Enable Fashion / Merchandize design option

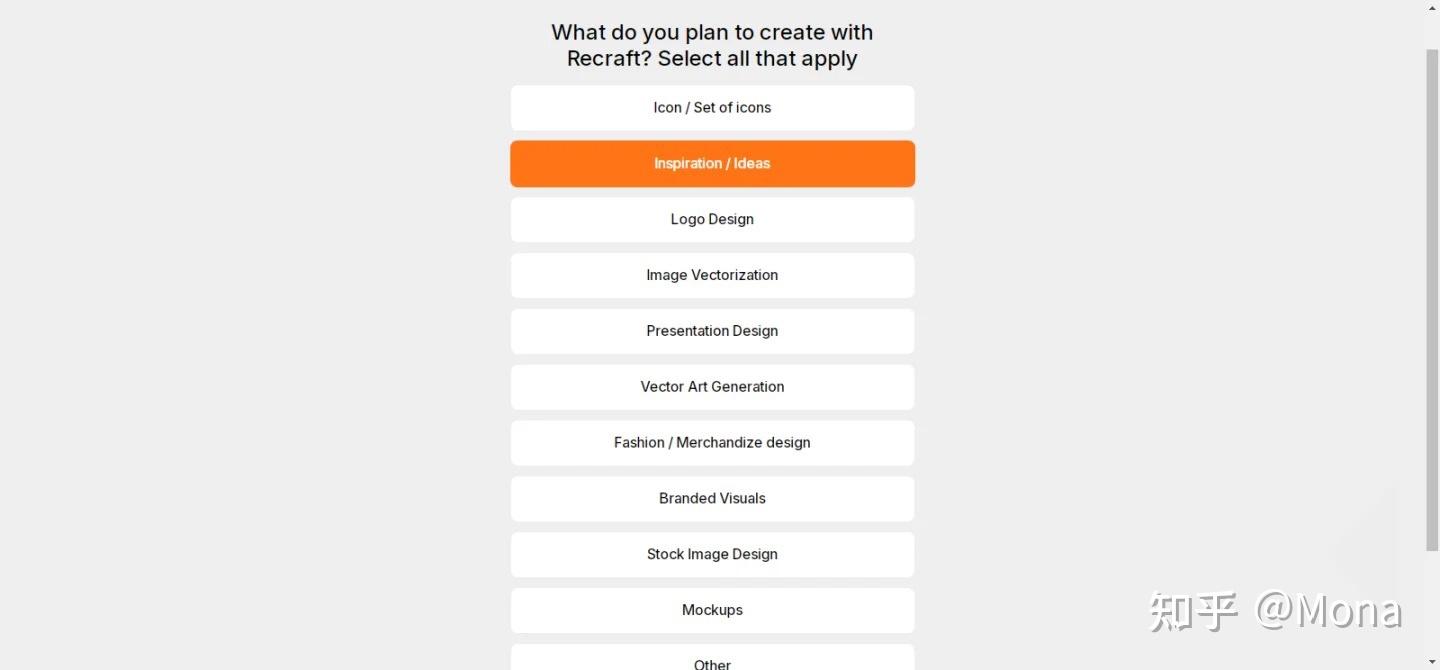(x=712, y=443)
